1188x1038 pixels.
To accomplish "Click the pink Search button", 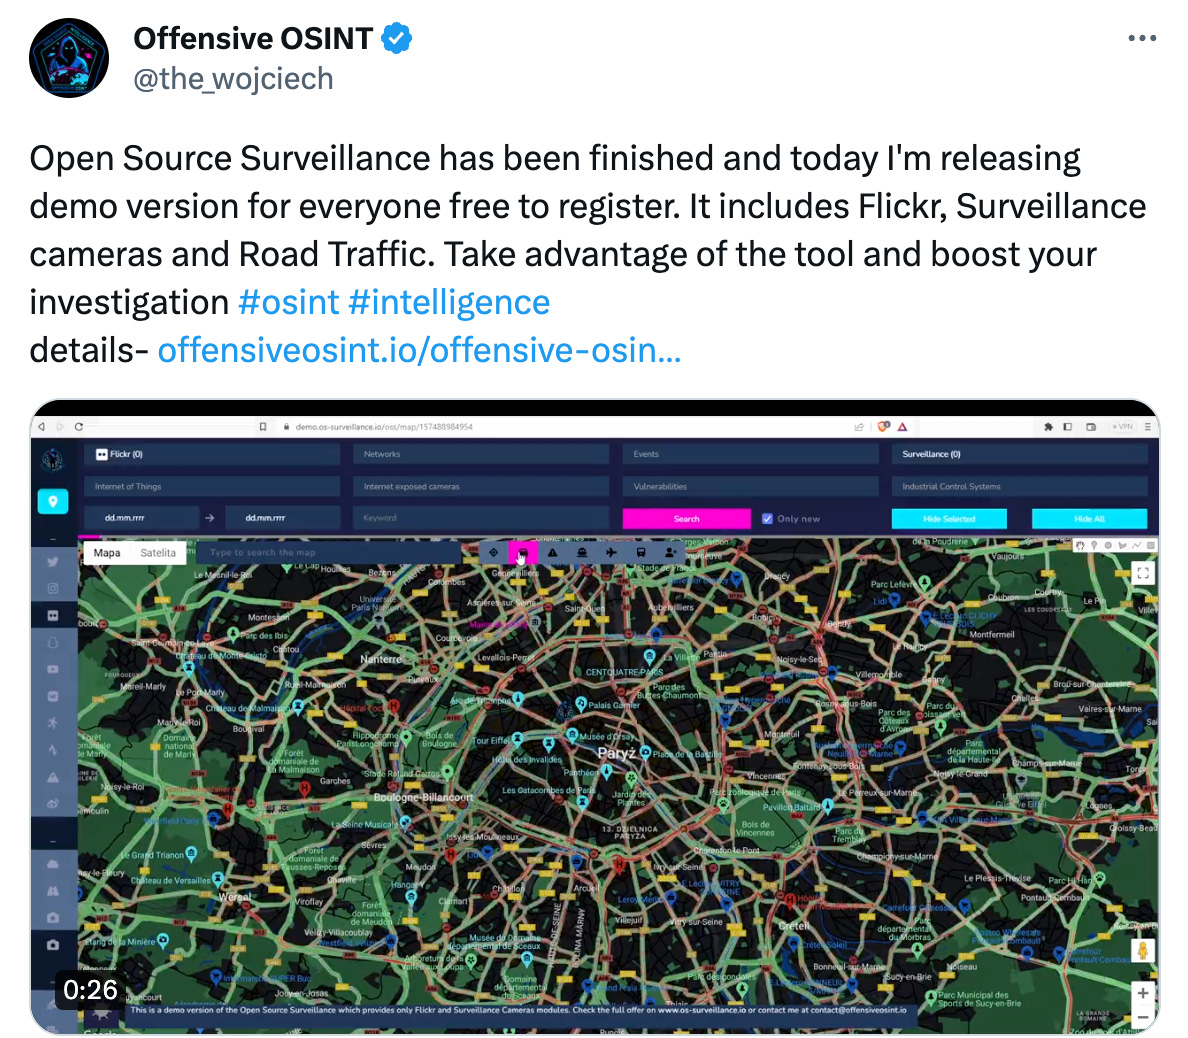I will [x=686, y=518].
